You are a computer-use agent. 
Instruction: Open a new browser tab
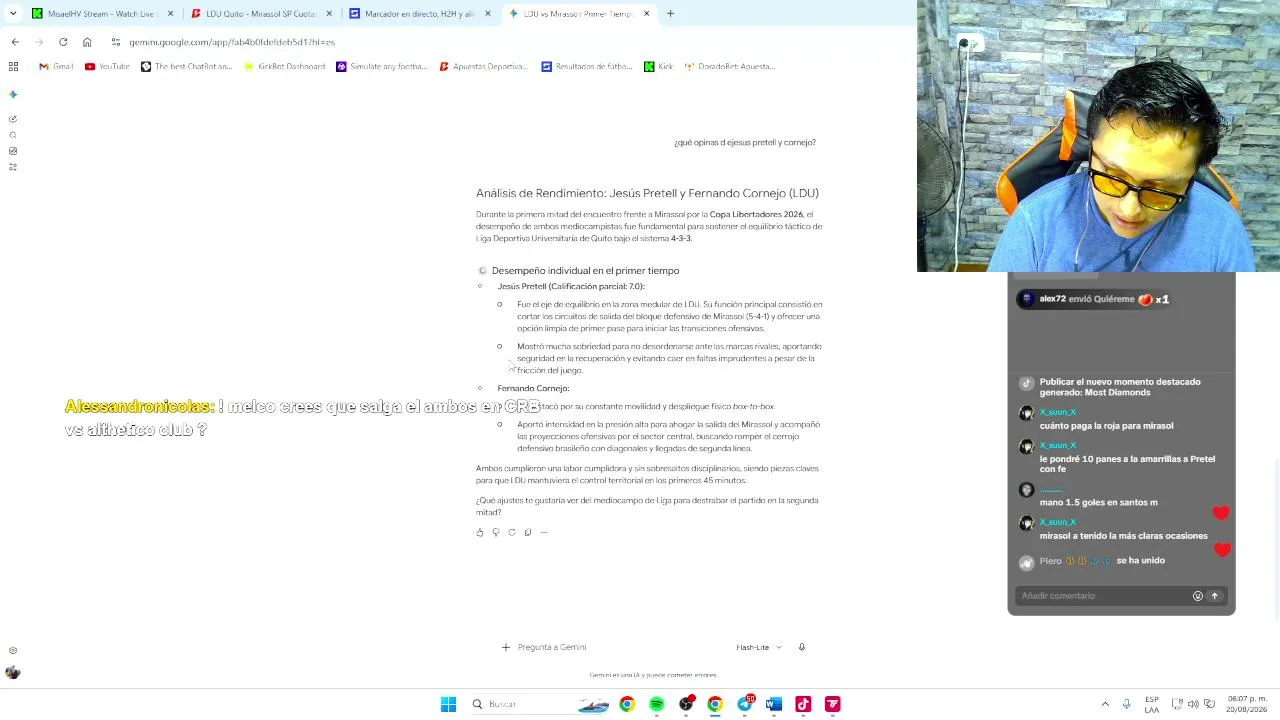[670, 14]
